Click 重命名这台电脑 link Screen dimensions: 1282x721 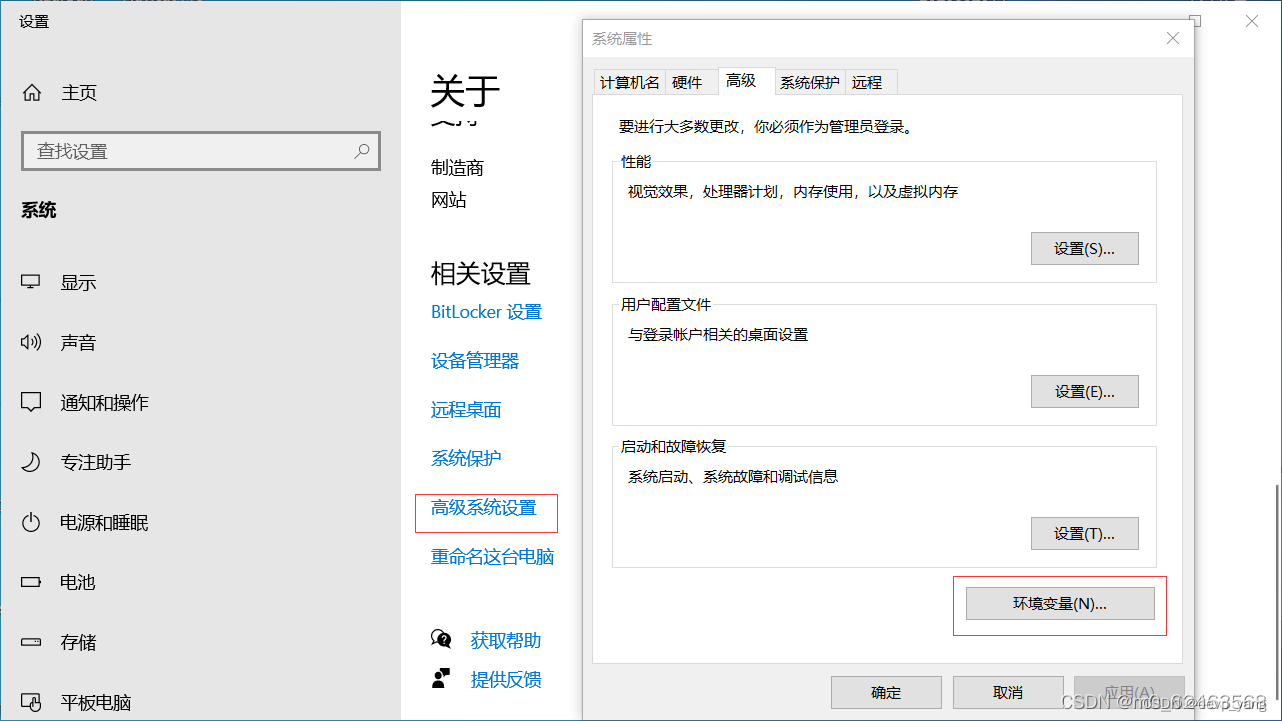coord(492,557)
